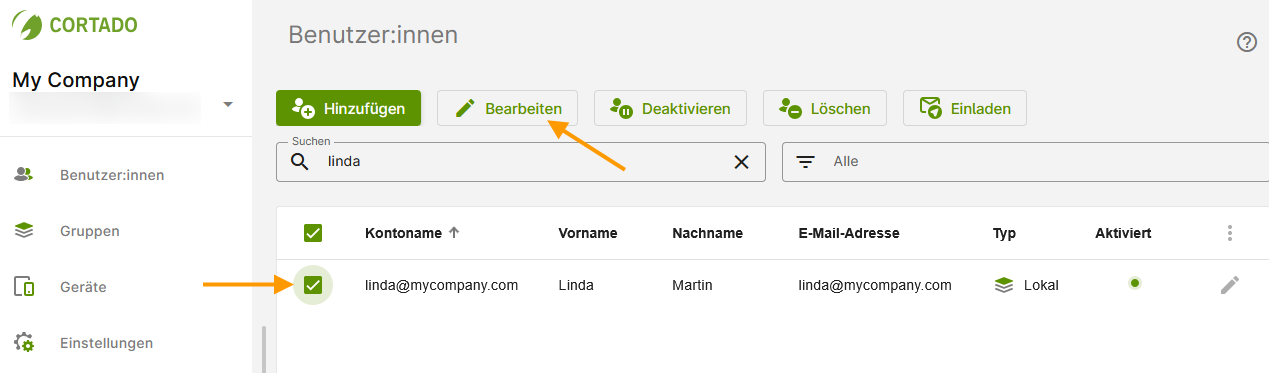Open Benutzer:innen in the sidebar
Screen dimensions: 1269x373
(x=112, y=175)
